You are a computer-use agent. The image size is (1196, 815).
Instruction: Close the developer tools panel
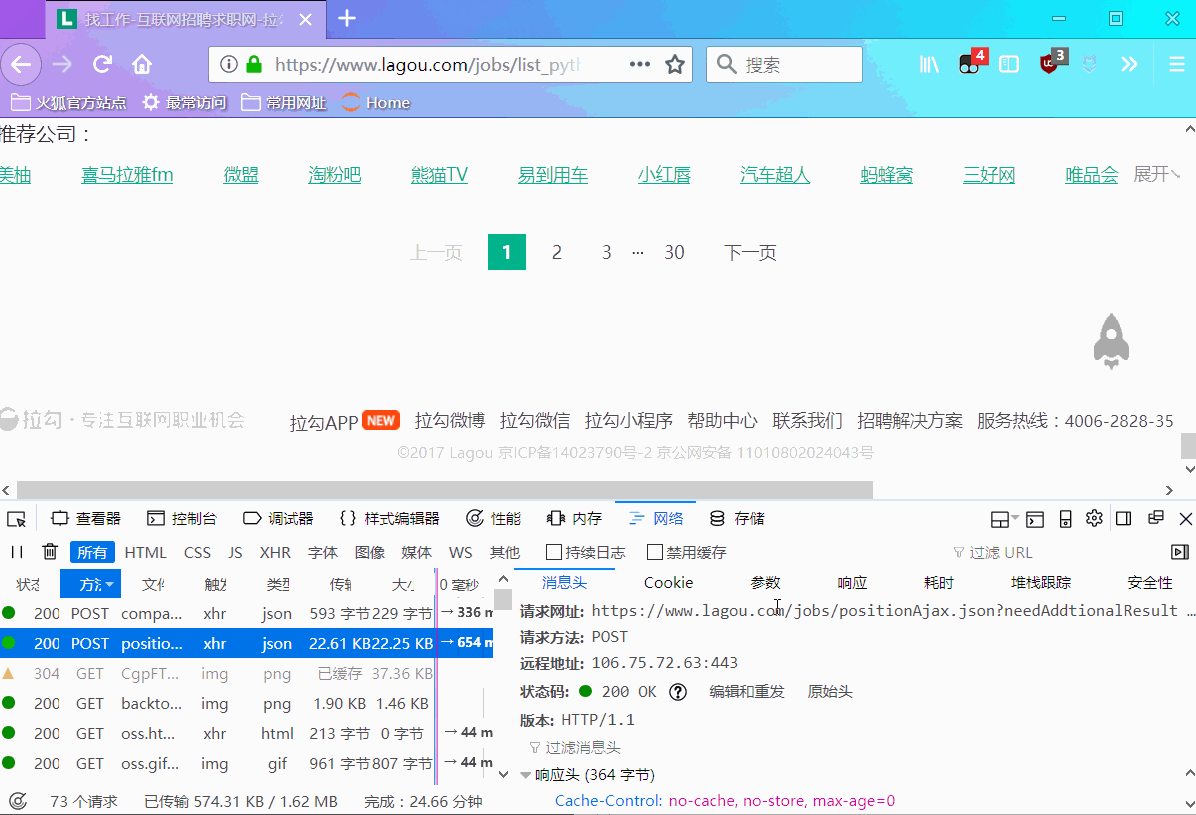click(x=1185, y=519)
